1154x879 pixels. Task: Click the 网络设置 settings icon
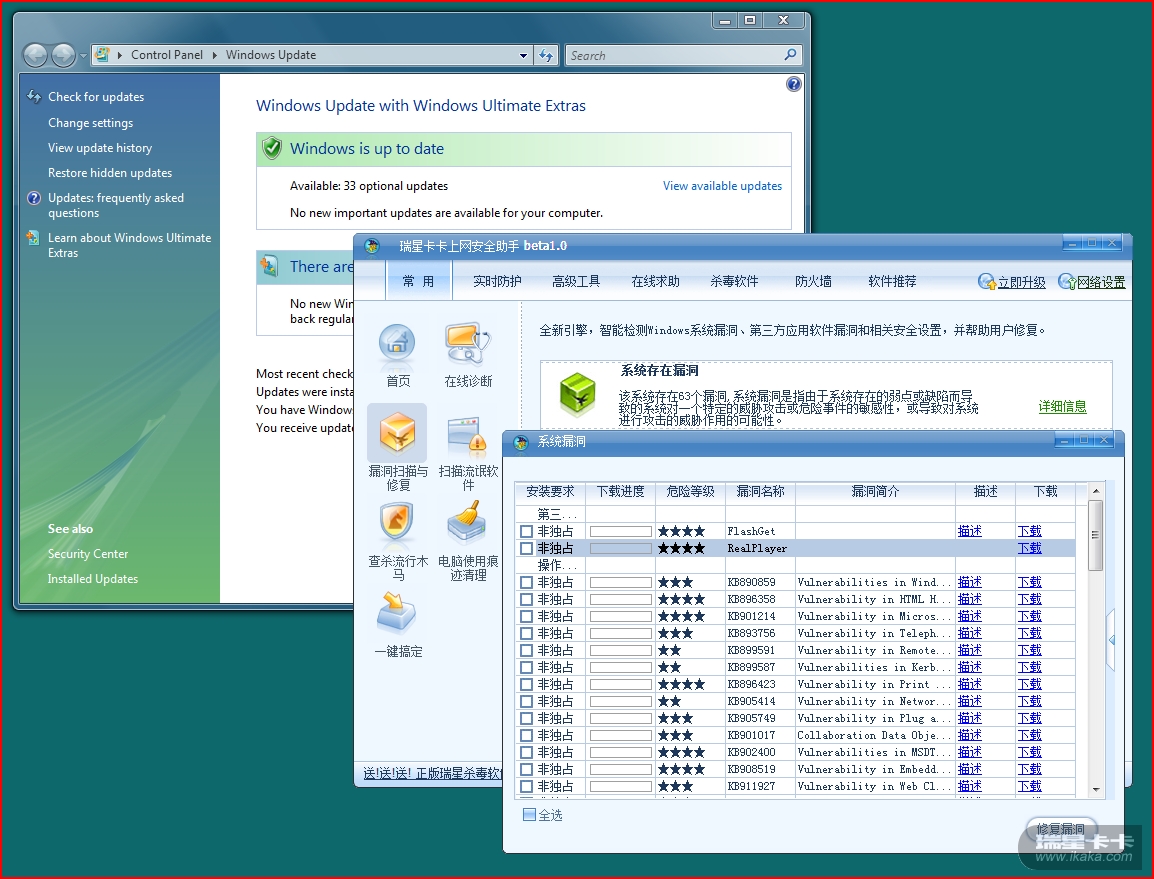pos(1066,282)
